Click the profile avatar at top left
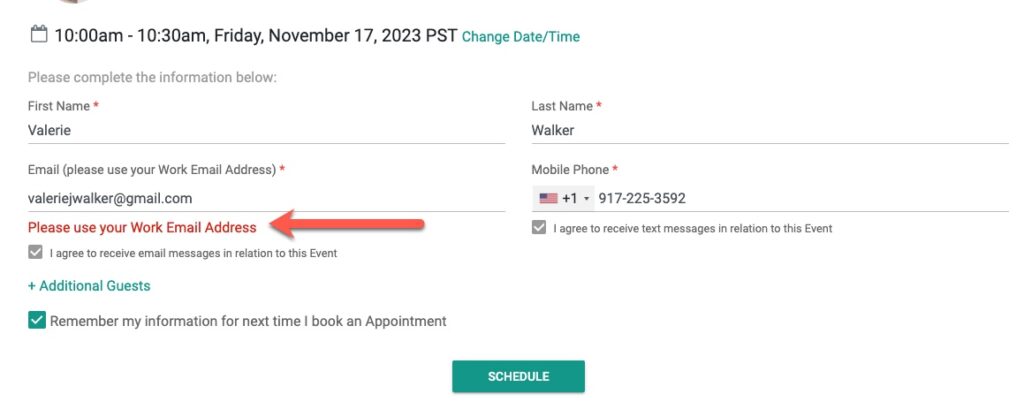Screen dimensions: 1024x417 coord(72,1)
